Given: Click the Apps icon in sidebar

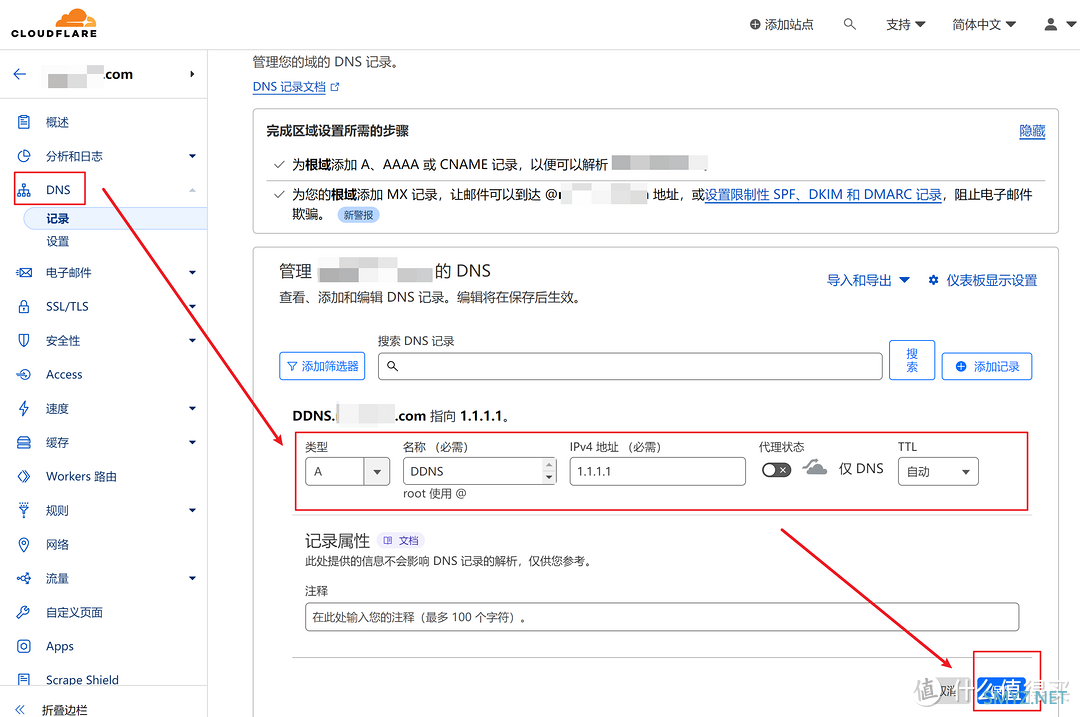Looking at the screenshot, I should (x=24, y=646).
